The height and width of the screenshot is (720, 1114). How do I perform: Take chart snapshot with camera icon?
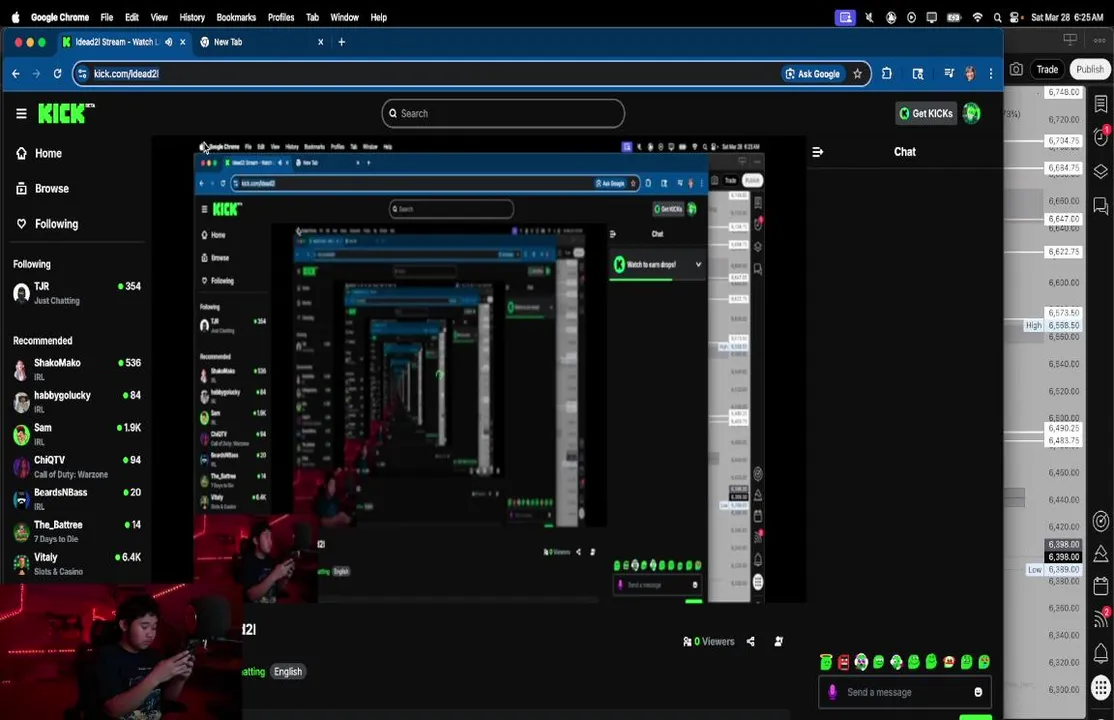pos(1017,69)
